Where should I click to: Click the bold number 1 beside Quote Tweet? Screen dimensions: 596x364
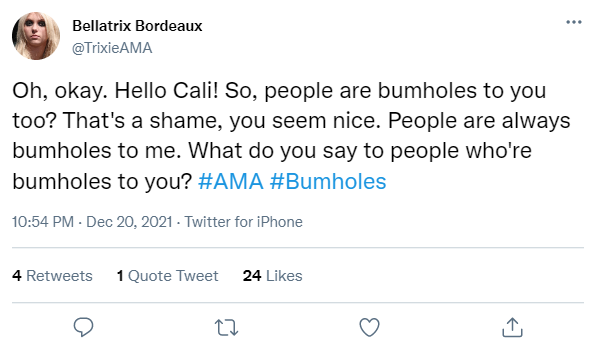click(120, 276)
